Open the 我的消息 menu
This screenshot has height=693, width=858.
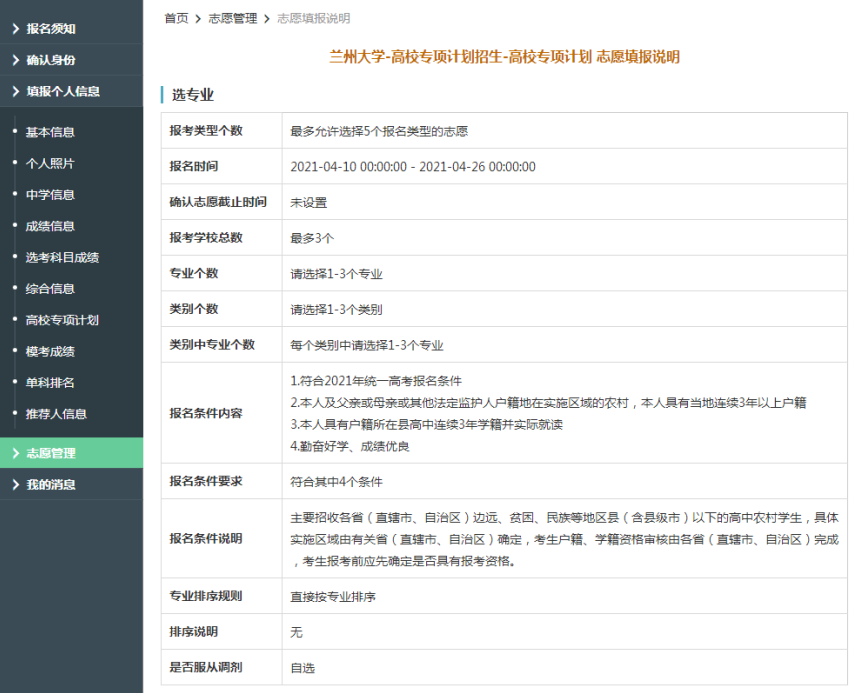51,485
